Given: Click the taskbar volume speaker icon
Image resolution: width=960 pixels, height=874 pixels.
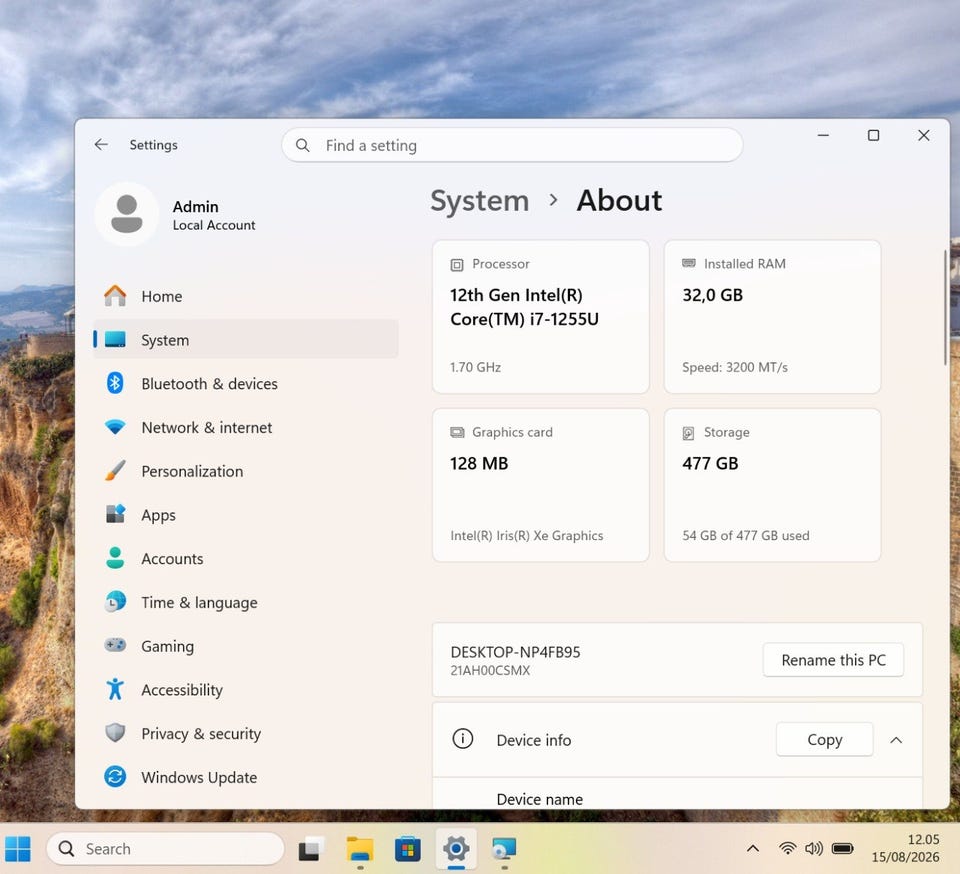Looking at the screenshot, I should coord(814,848).
